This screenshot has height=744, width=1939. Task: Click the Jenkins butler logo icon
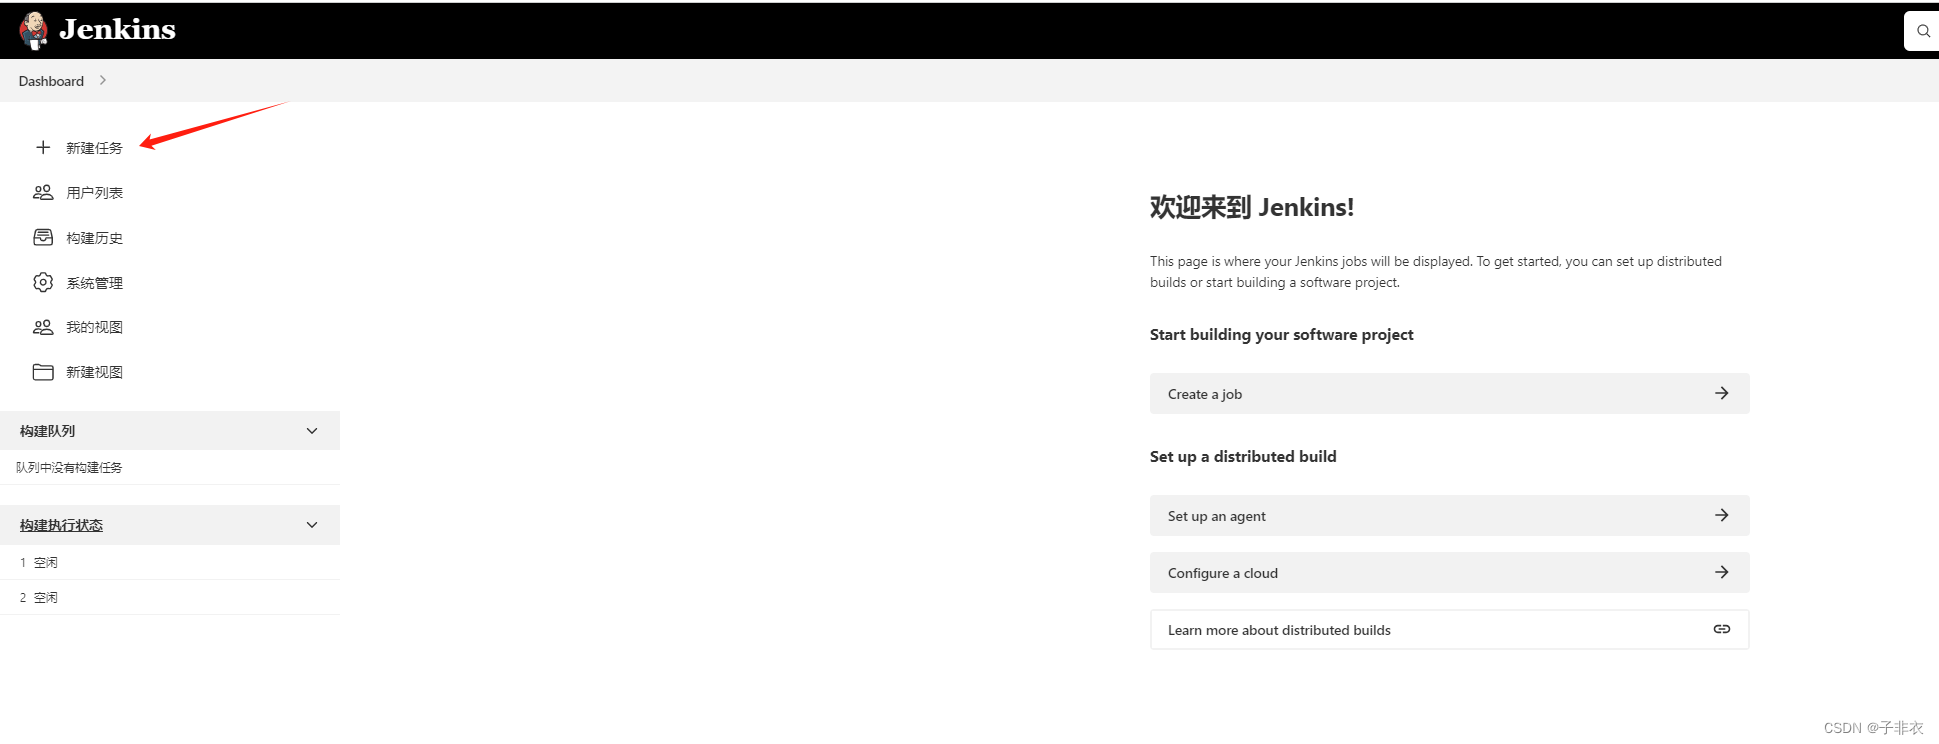click(x=33, y=30)
